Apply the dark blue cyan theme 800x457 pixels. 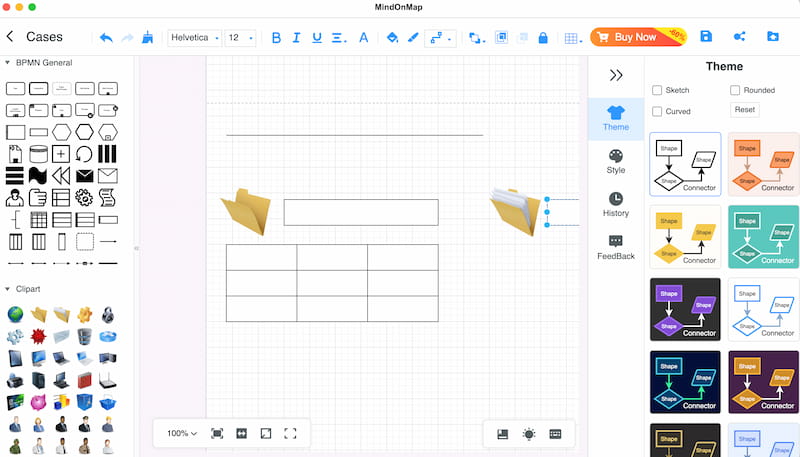point(685,382)
